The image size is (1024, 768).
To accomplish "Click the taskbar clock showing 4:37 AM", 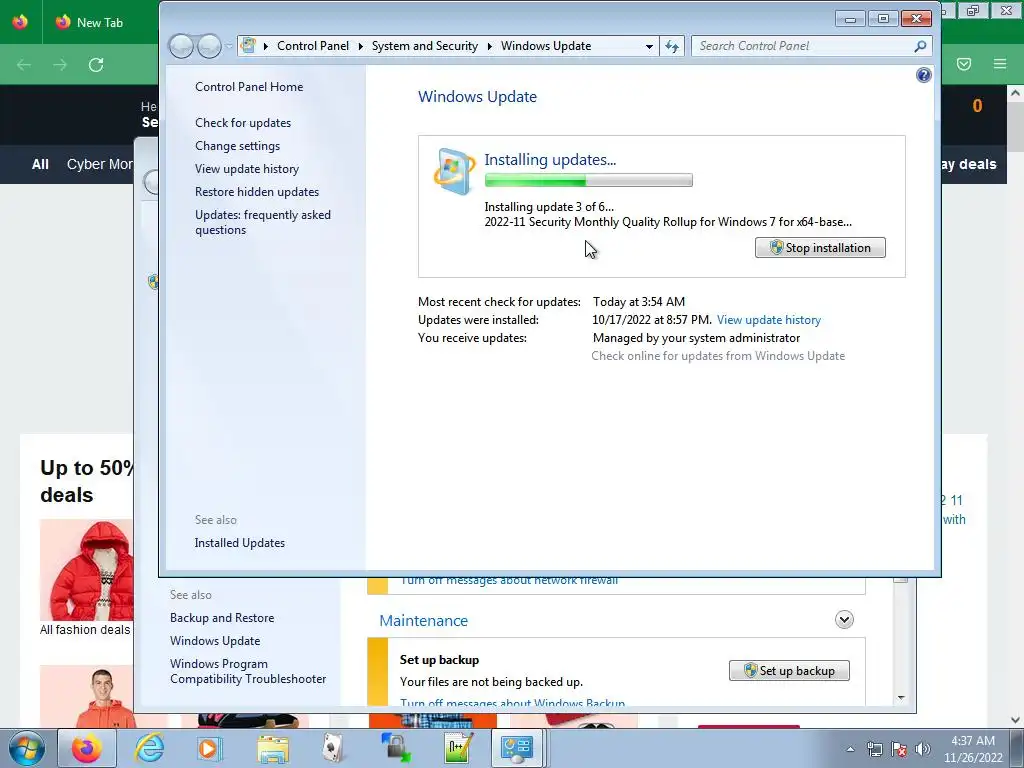I will click(973, 749).
